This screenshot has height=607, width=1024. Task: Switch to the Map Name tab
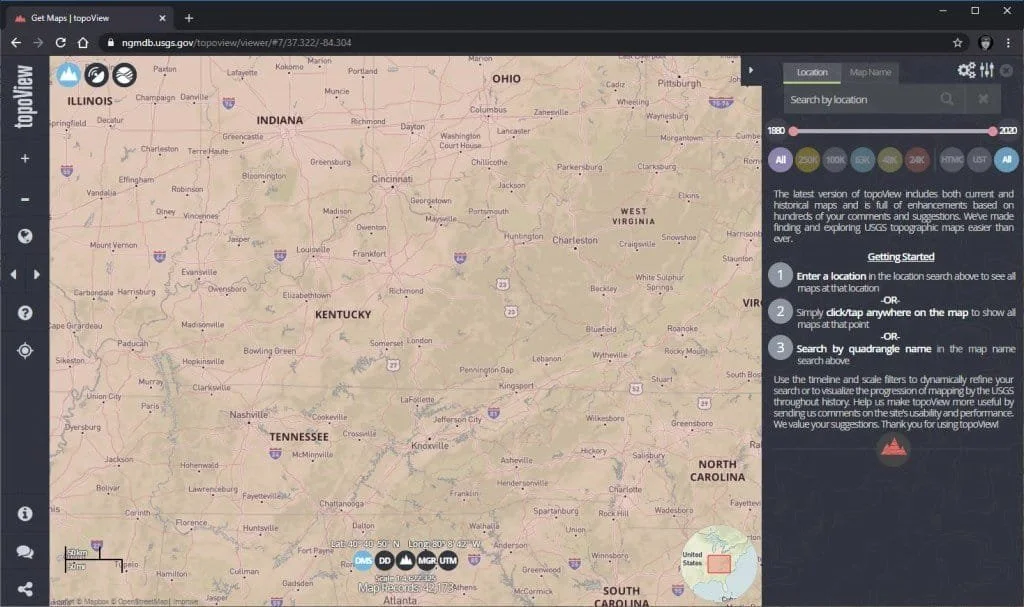coord(870,73)
